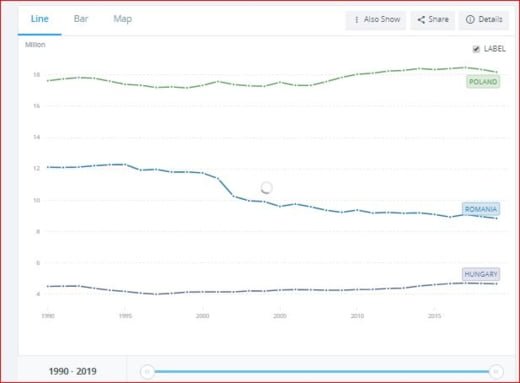
Task: Click the Also Show button
Action: (x=376, y=20)
